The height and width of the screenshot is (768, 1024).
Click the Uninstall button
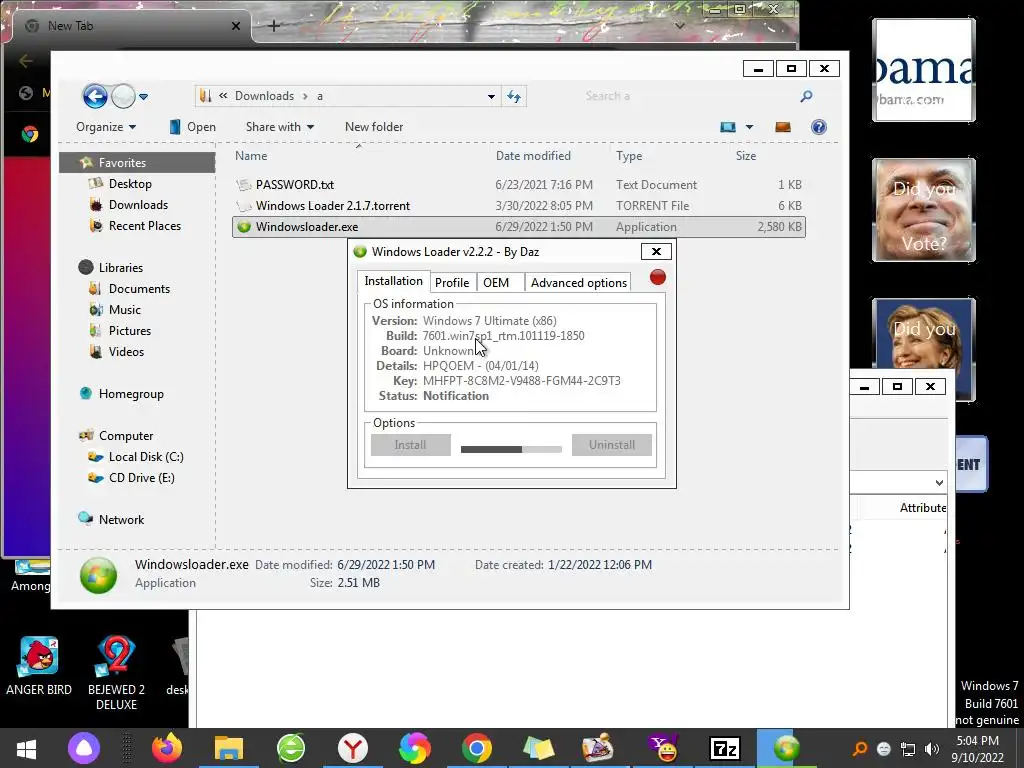click(x=611, y=445)
